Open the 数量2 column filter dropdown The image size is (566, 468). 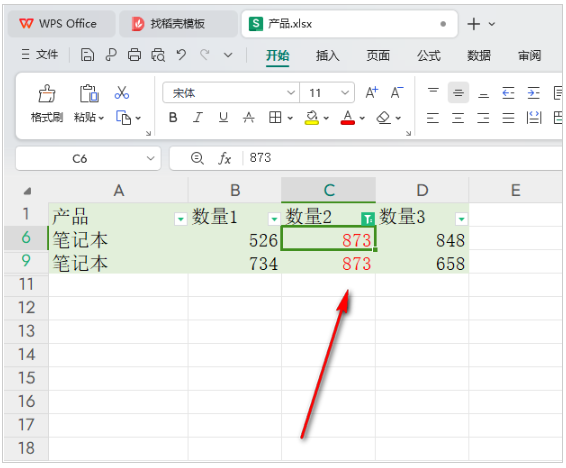(367, 219)
